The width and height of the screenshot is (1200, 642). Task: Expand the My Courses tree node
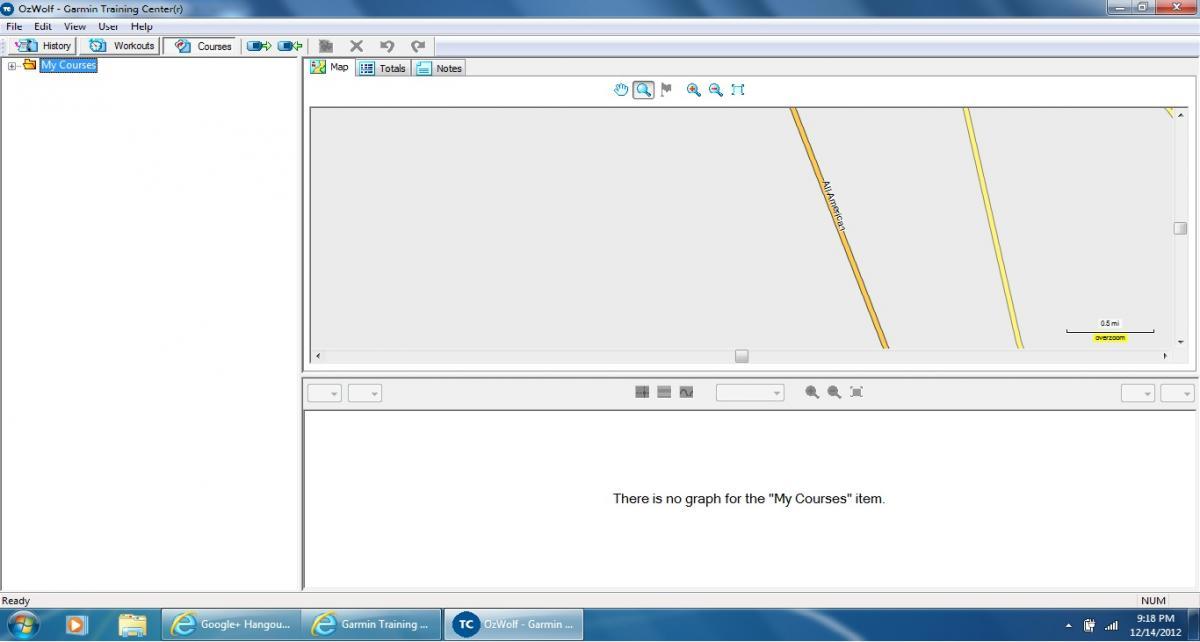point(12,66)
